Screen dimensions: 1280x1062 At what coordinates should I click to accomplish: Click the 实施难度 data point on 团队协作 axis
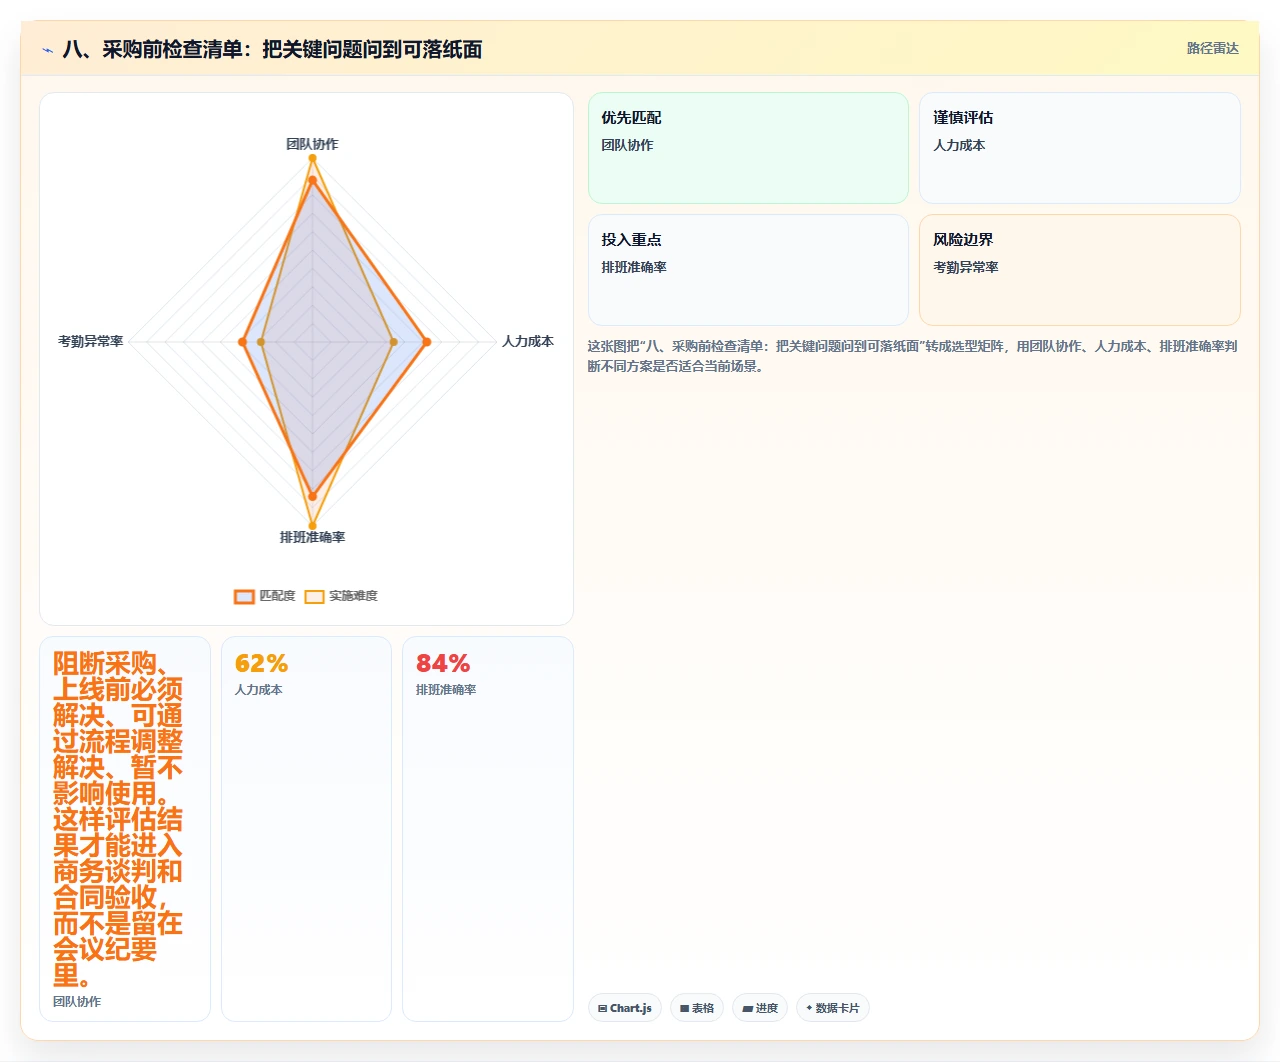312,158
